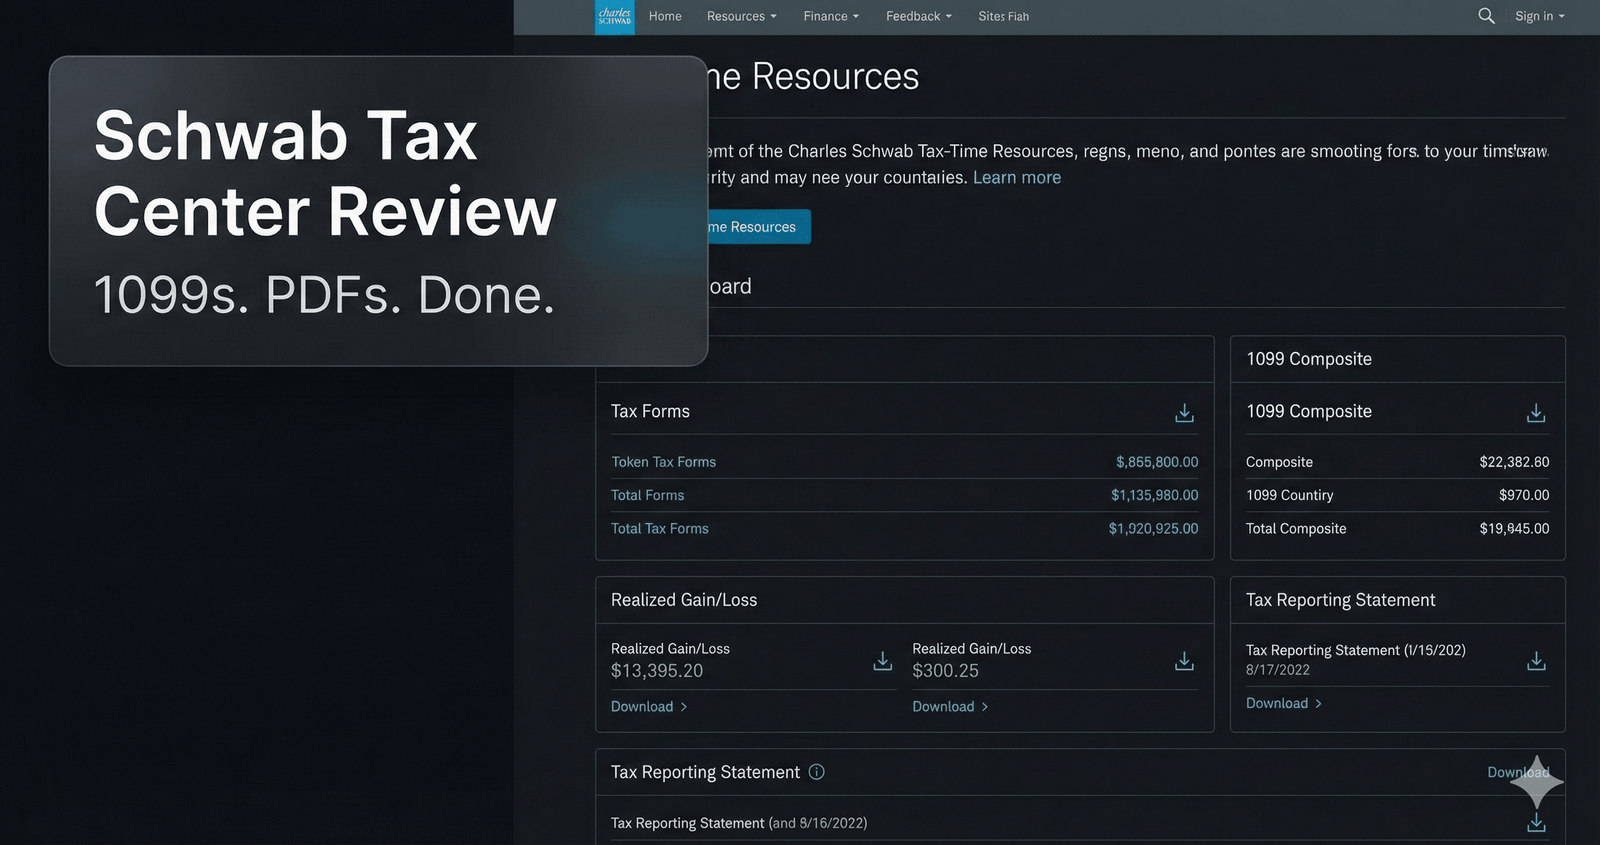The image size is (1600, 845).
Task: Select the $,855,800.00 amount
Action: click(1157, 462)
